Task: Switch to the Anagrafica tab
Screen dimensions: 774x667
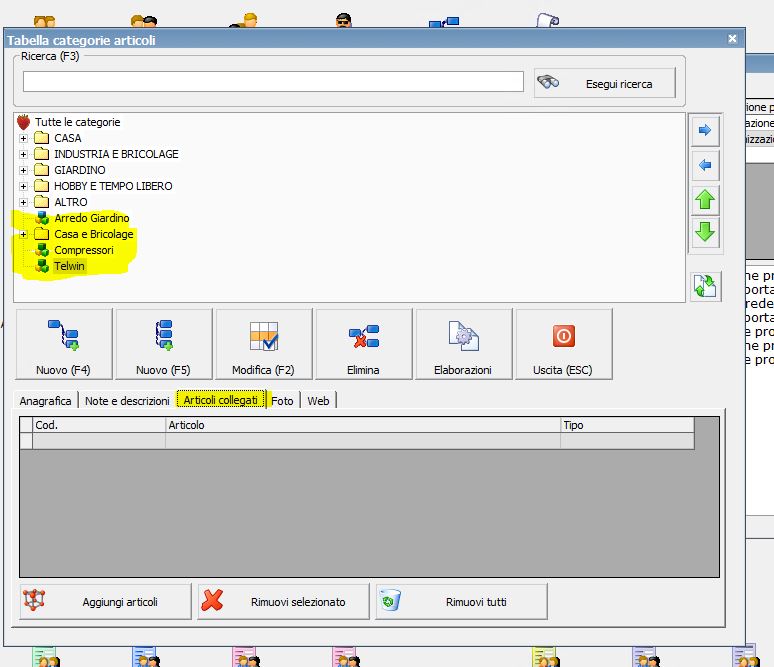Action: tap(45, 401)
